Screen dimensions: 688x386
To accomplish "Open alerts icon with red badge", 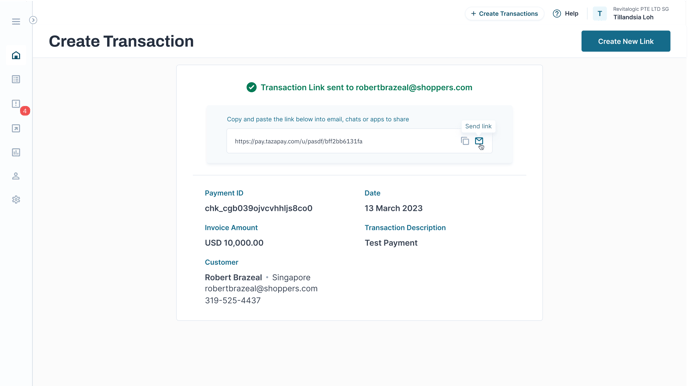I will point(16,104).
